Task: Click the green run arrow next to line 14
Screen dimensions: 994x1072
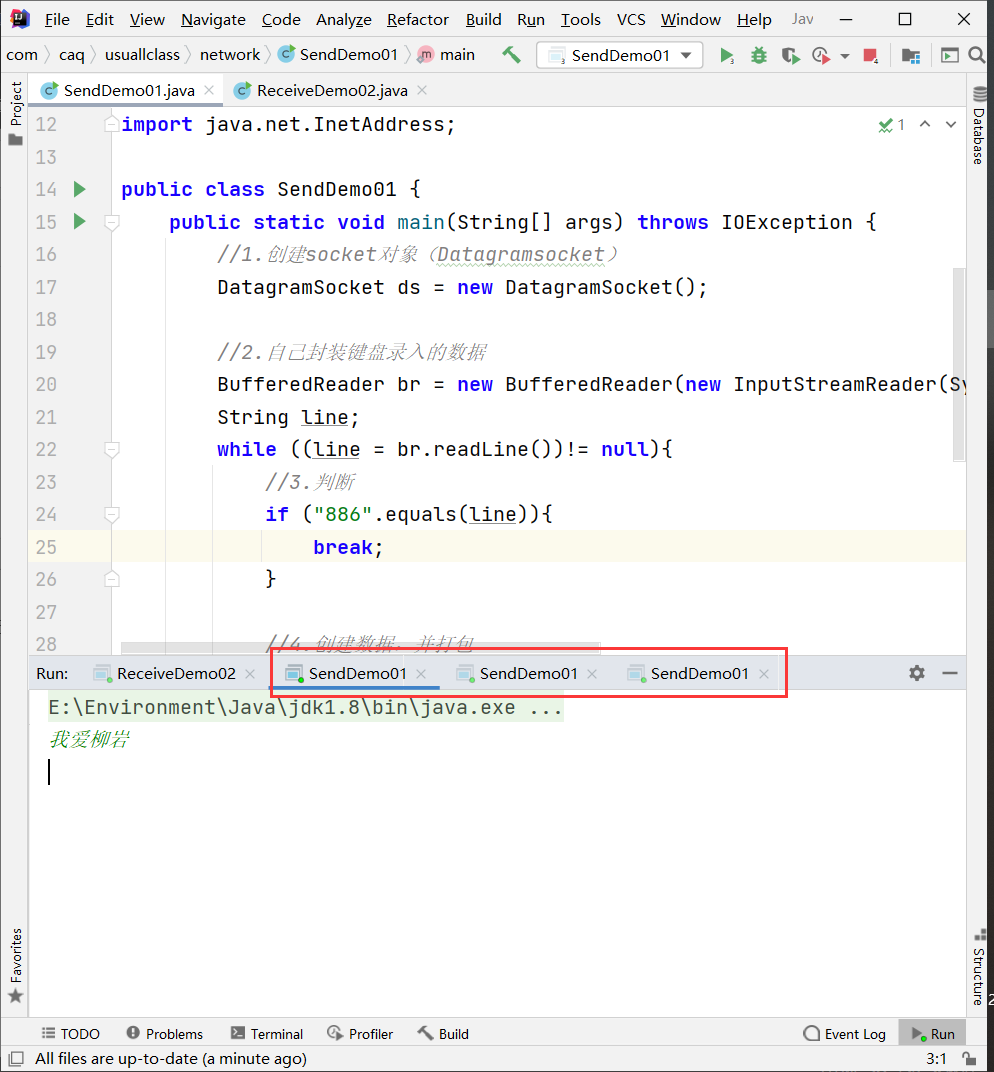Action: pyautogui.click(x=79, y=189)
